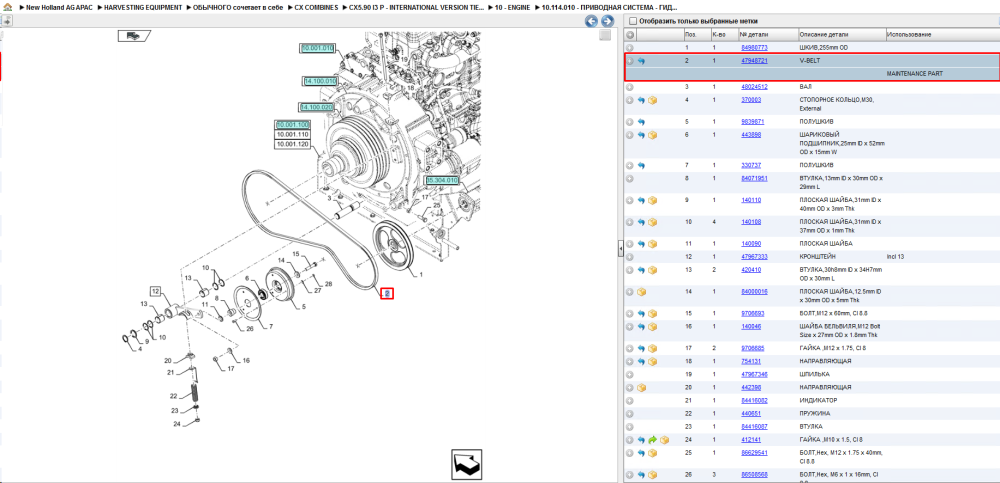Open 'CX COMBINES' breadcrumb
This screenshot has width=1000, height=483.
tap(316, 7)
